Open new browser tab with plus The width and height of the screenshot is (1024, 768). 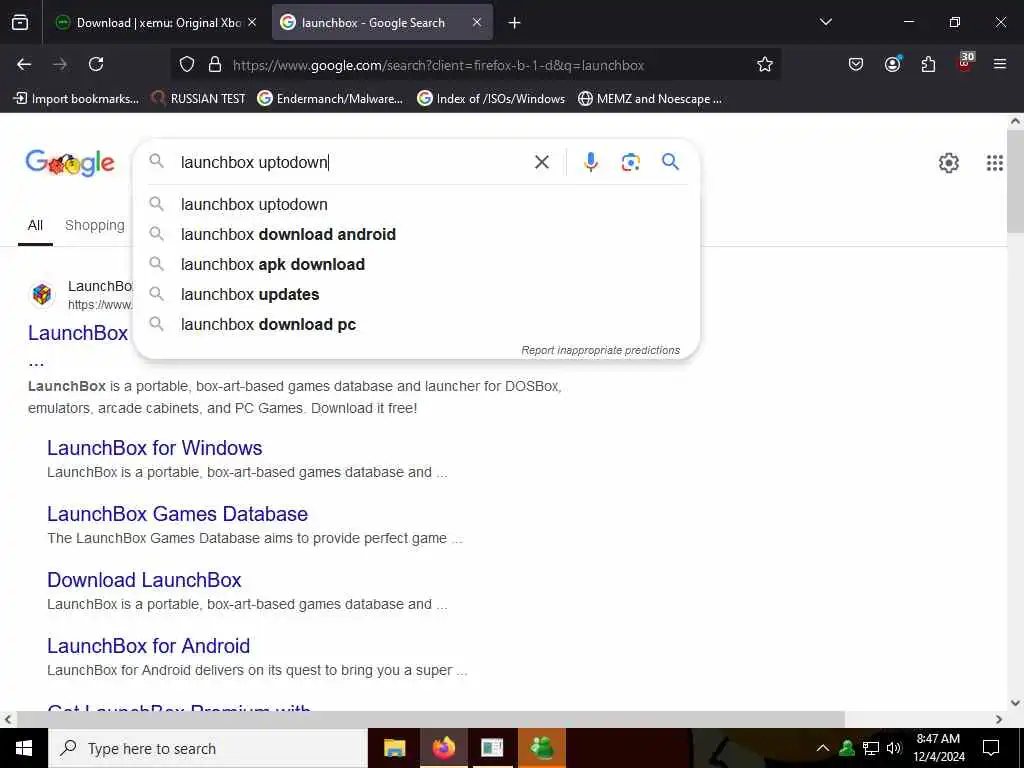point(515,23)
